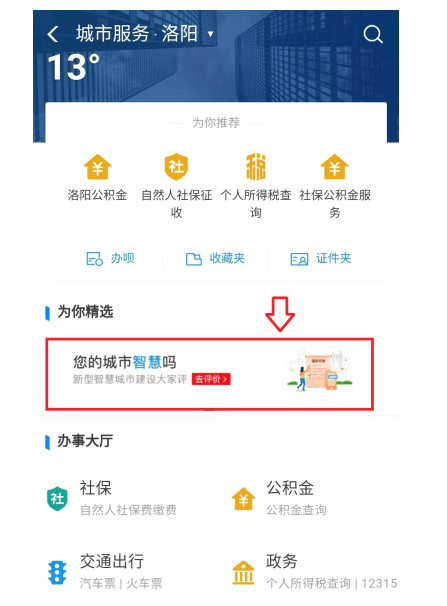Open the search magnifier icon
447x606 pixels.
(x=373, y=34)
